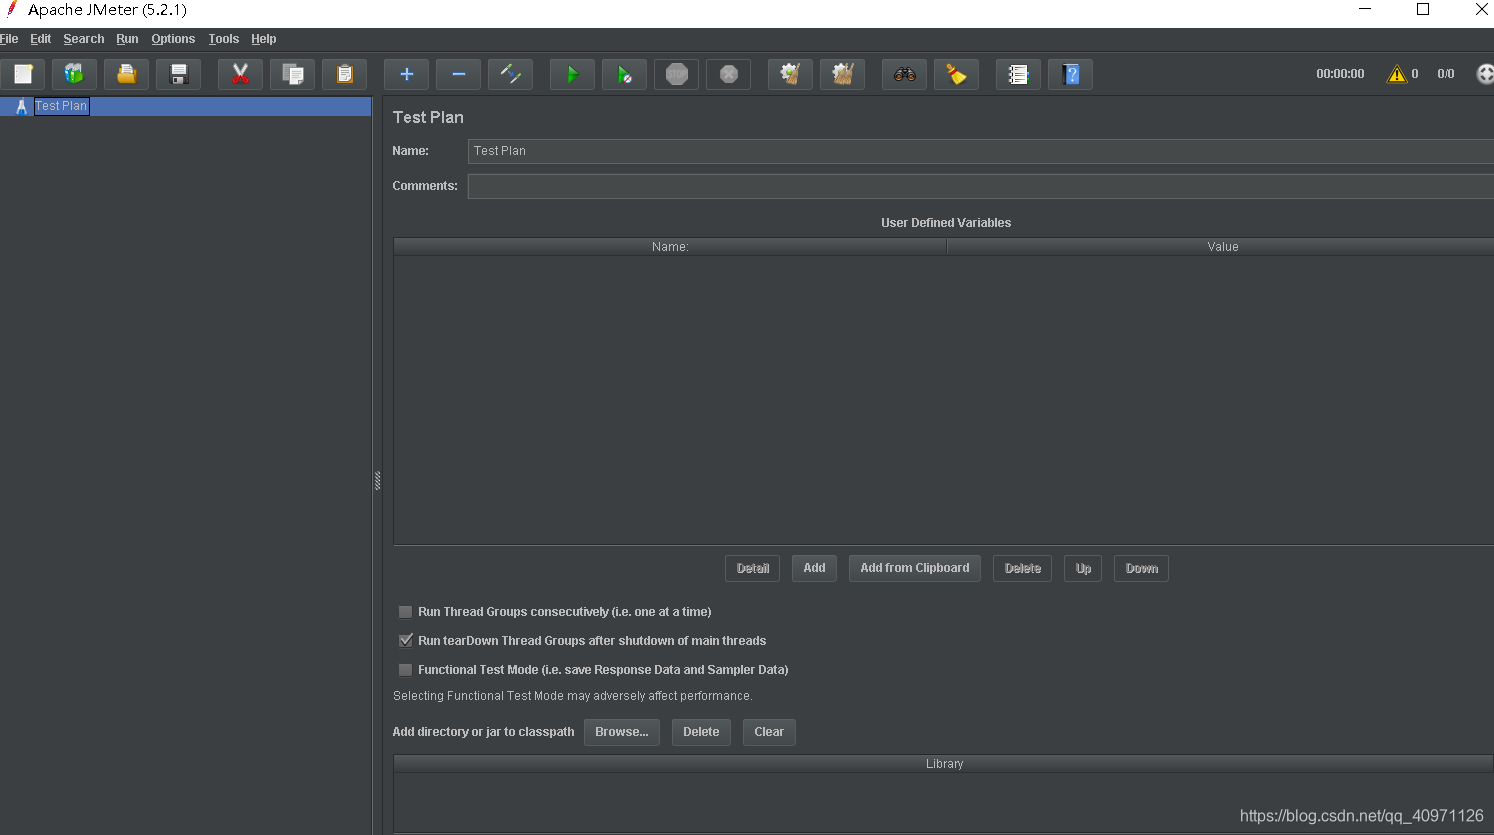Click the Cut scissors icon

[240, 74]
